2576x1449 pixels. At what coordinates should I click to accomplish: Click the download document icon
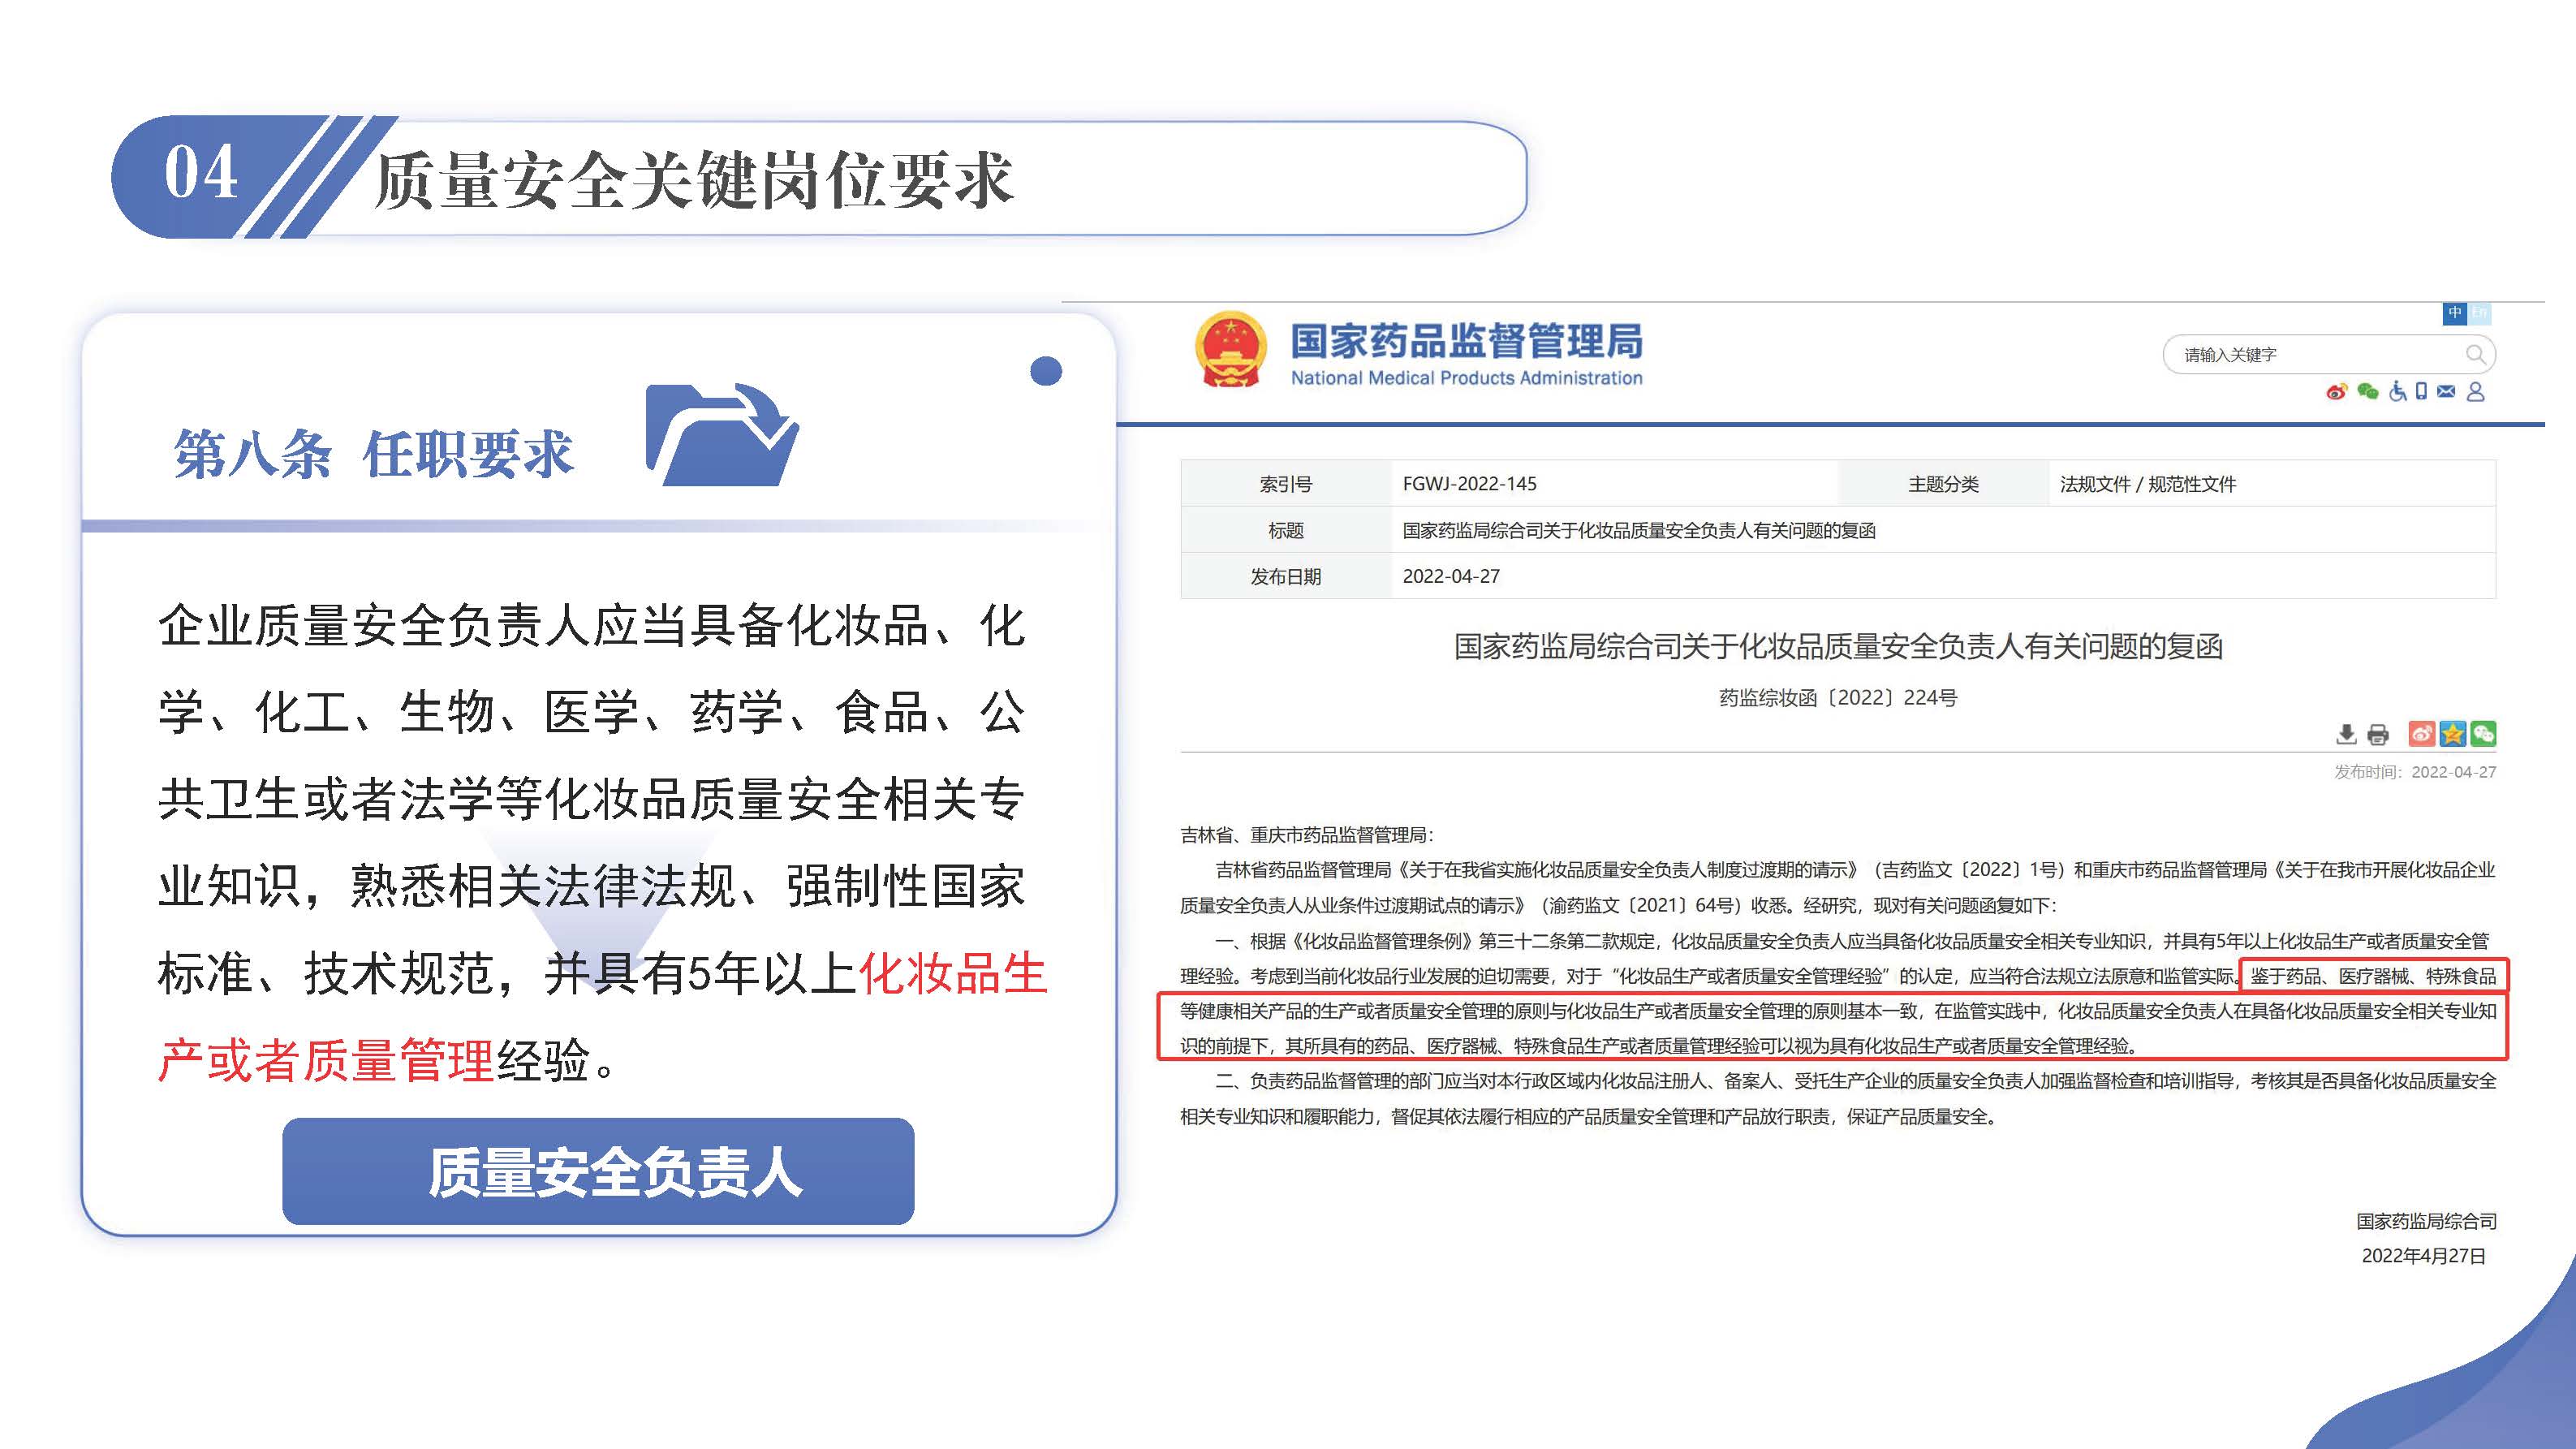point(2346,735)
